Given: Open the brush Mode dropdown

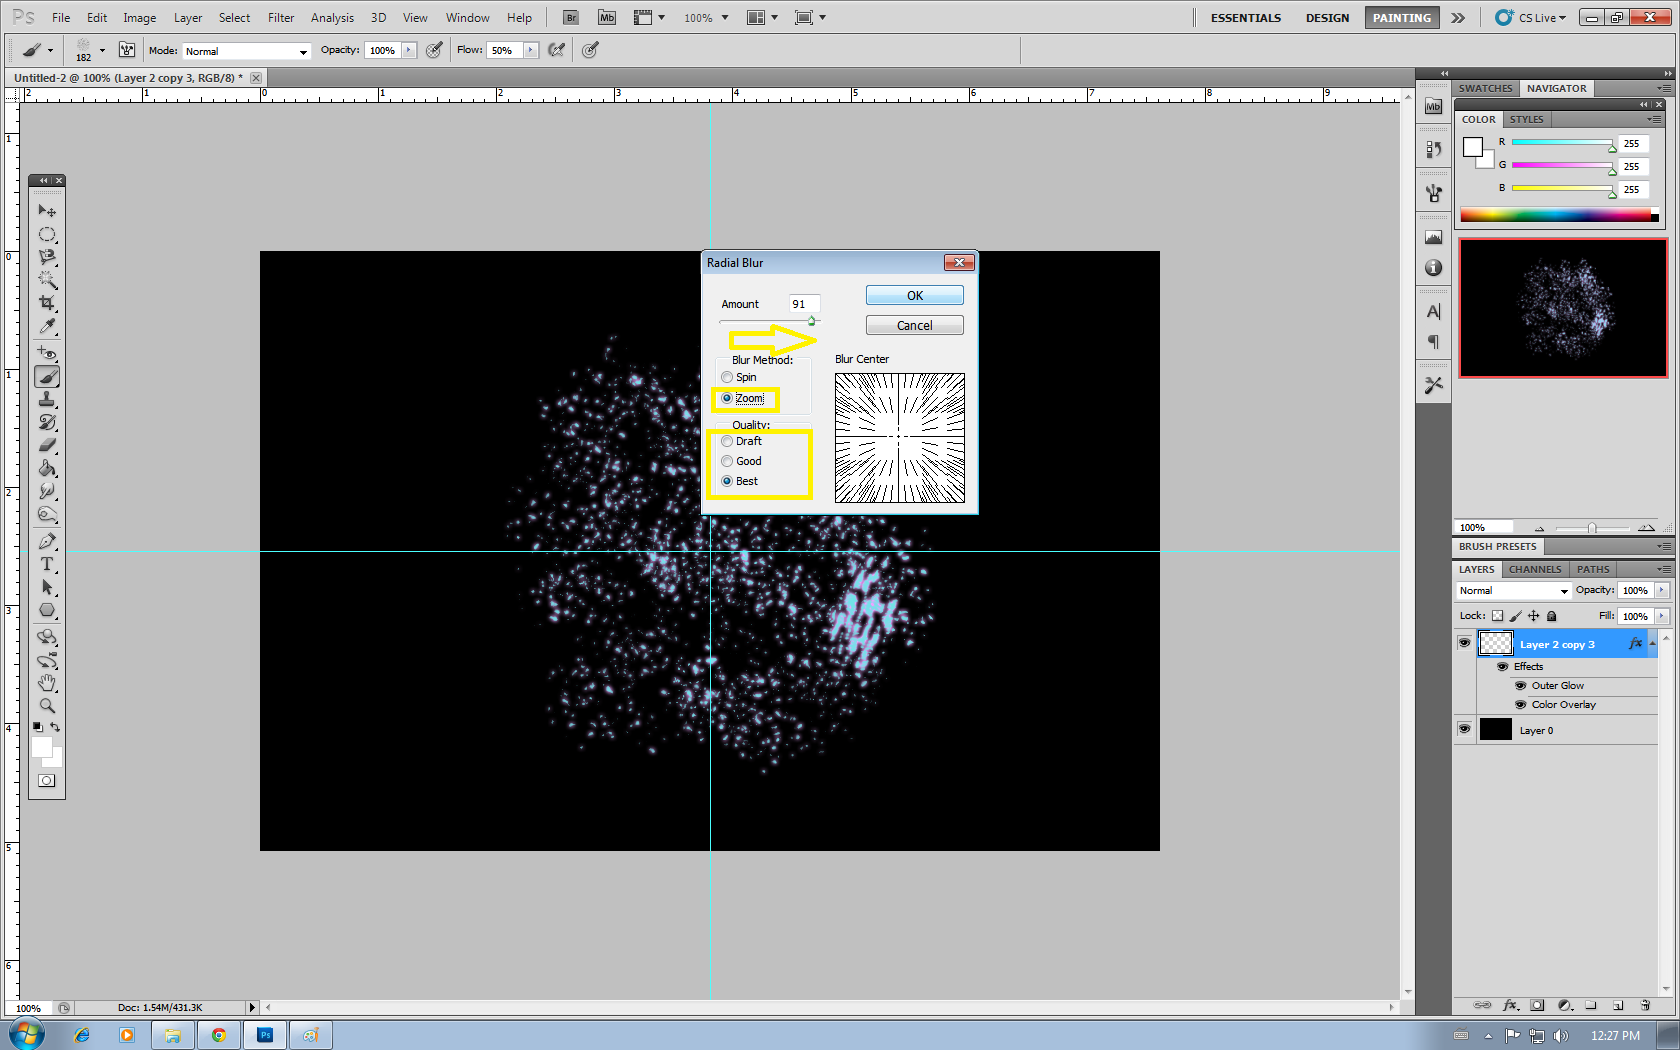Looking at the screenshot, I should click(x=246, y=51).
